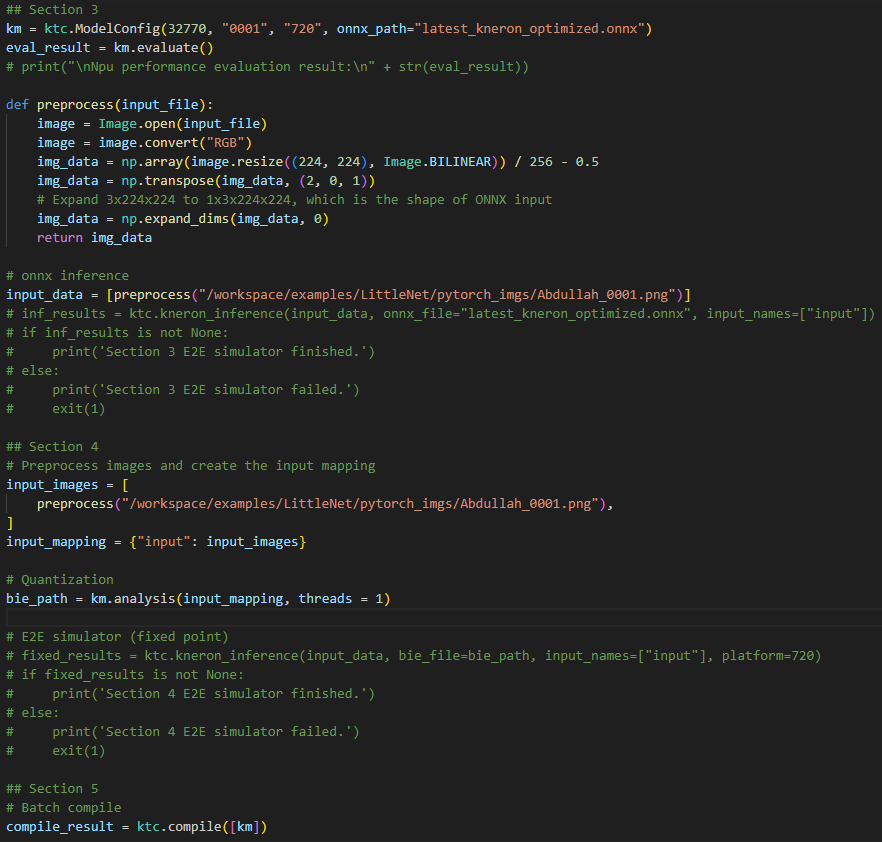The width and height of the screenshot is (882, 842).
Task: Click 'bie_path' variable in the Quantization assignment
Action: click(x=37, y=599)
